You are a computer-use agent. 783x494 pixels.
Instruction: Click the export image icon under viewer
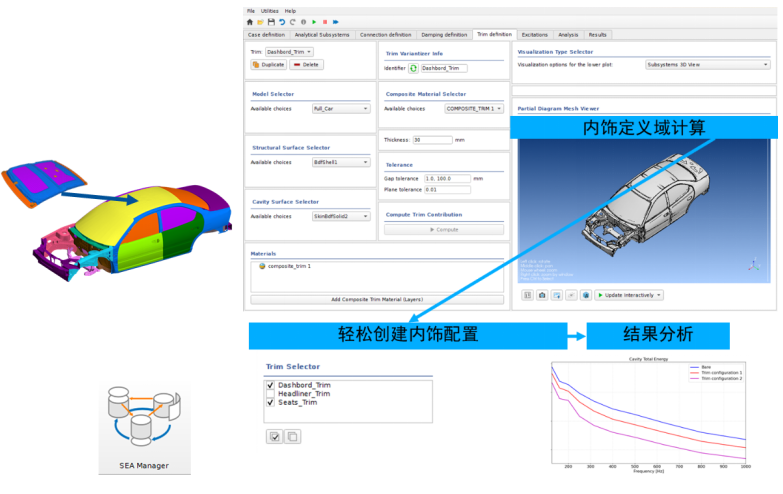click(x=557, y=295)
